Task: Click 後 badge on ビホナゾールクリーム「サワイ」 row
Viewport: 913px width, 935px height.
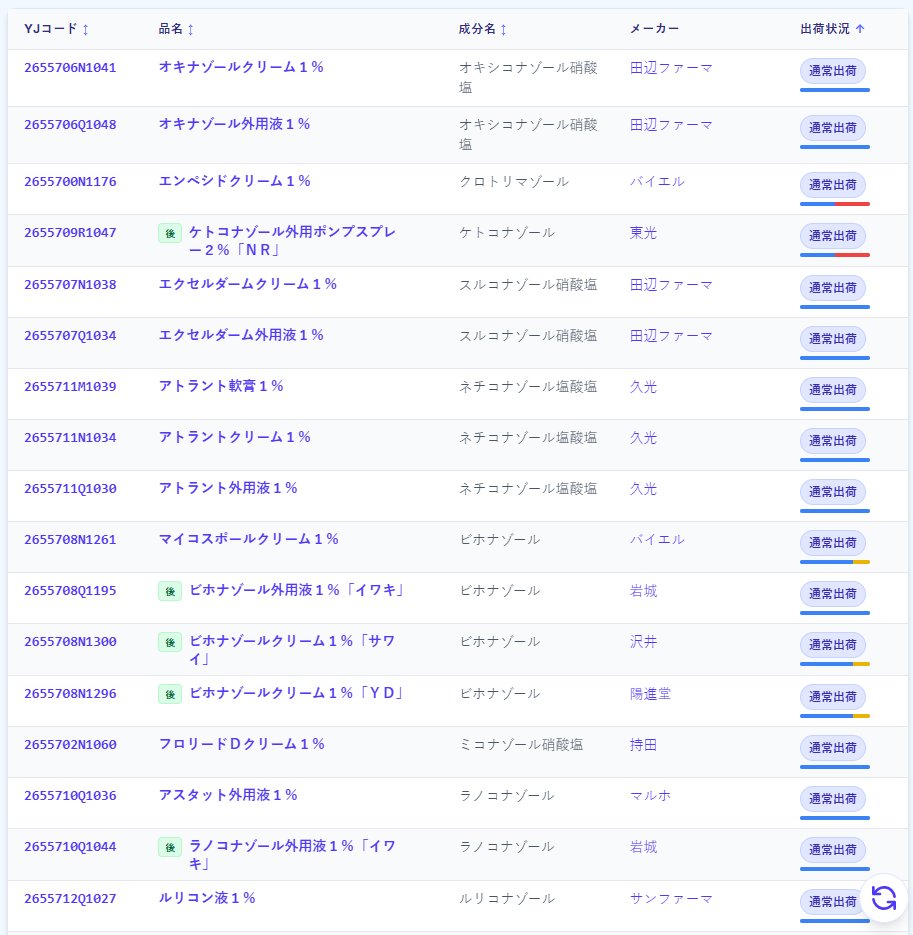Action: [170, 642]
